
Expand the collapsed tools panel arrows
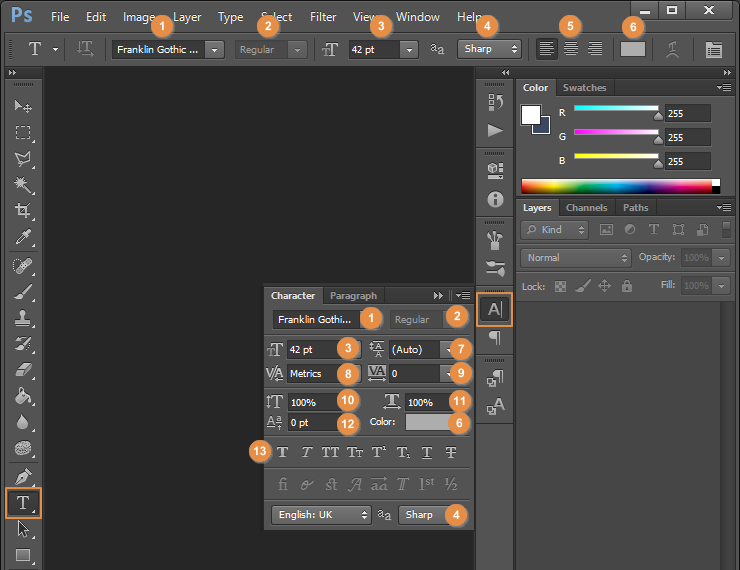click(12, 73)
